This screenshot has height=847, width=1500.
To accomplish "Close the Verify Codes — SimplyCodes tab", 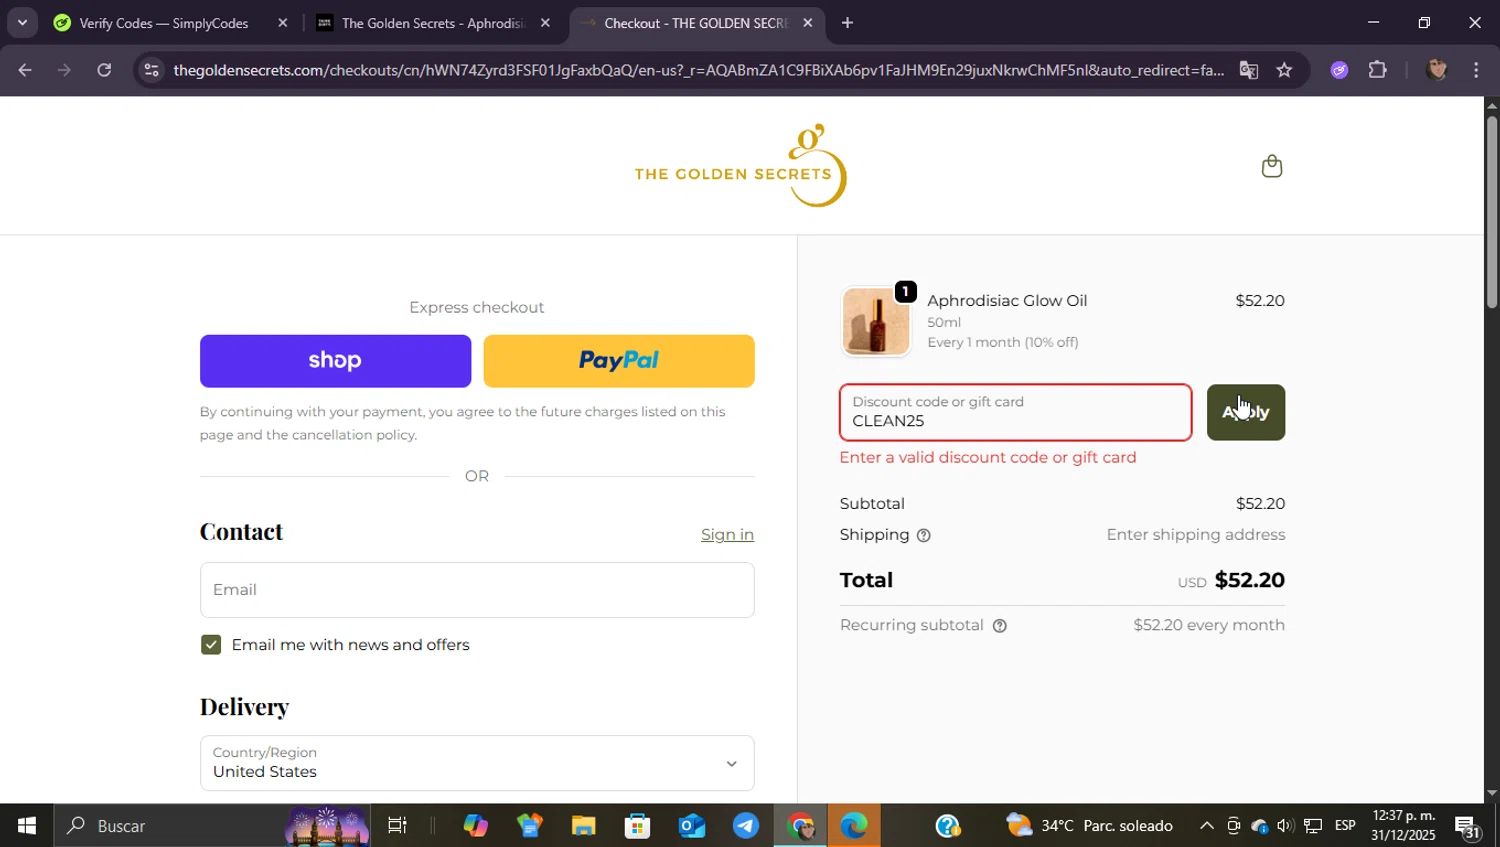I will 283,23.
